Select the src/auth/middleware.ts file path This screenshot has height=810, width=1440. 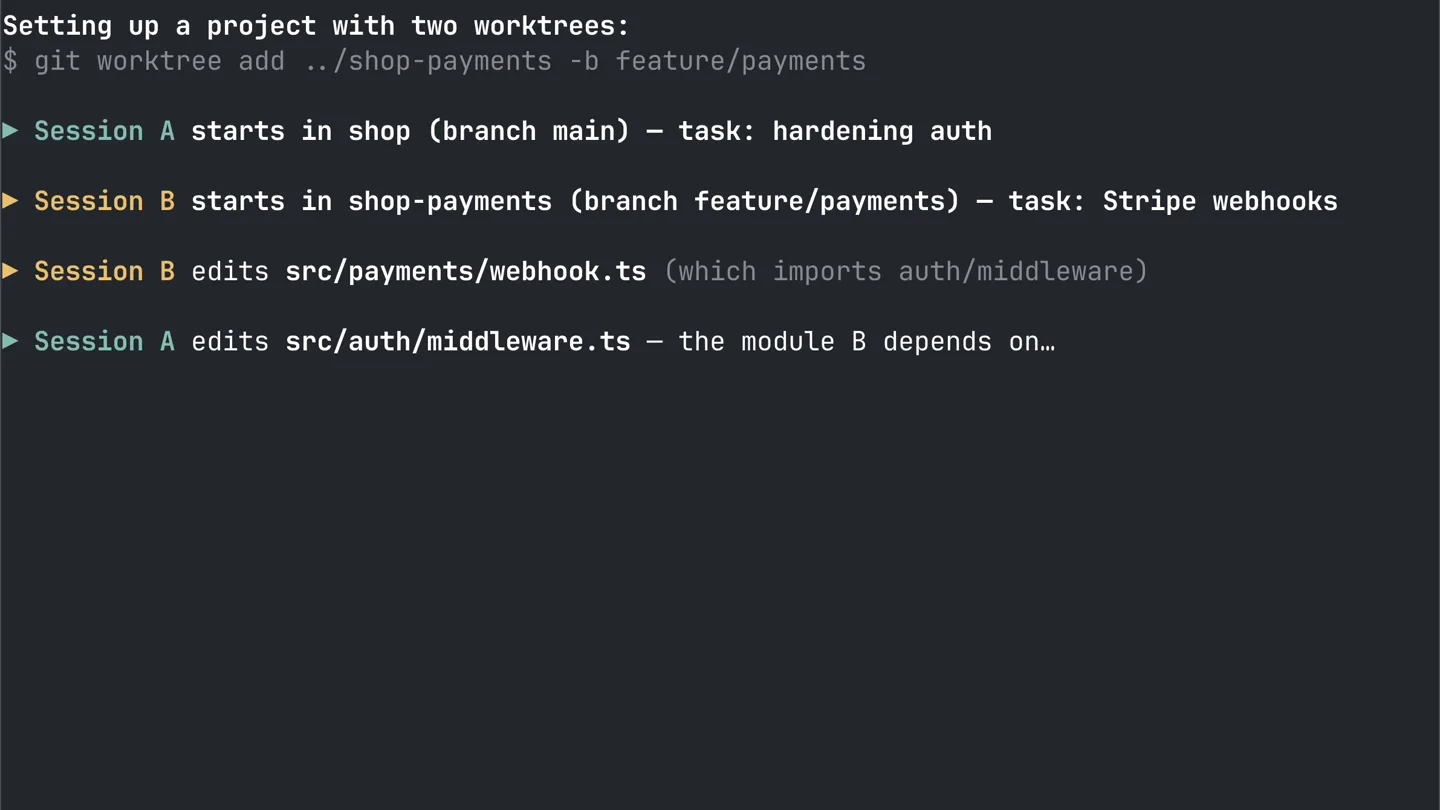tap(458, 341)
